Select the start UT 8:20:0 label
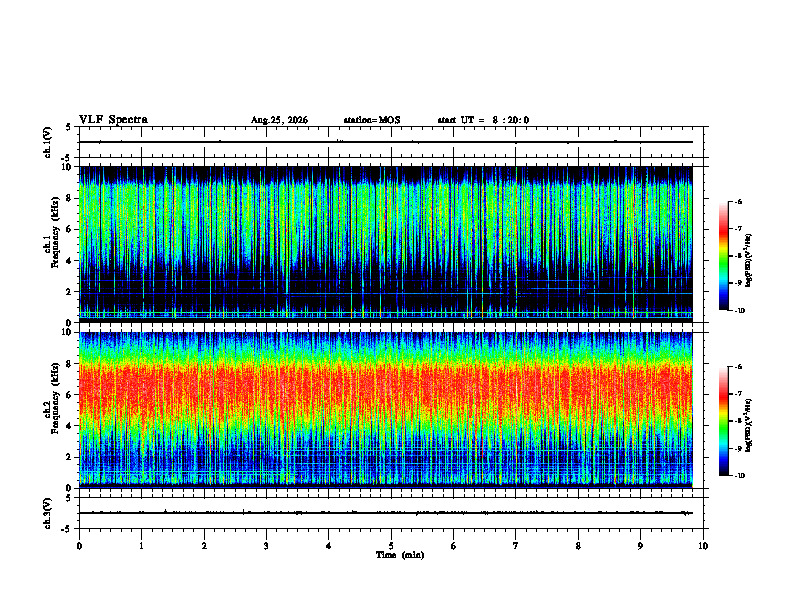The image size is (792, 612). coord(483,120)
